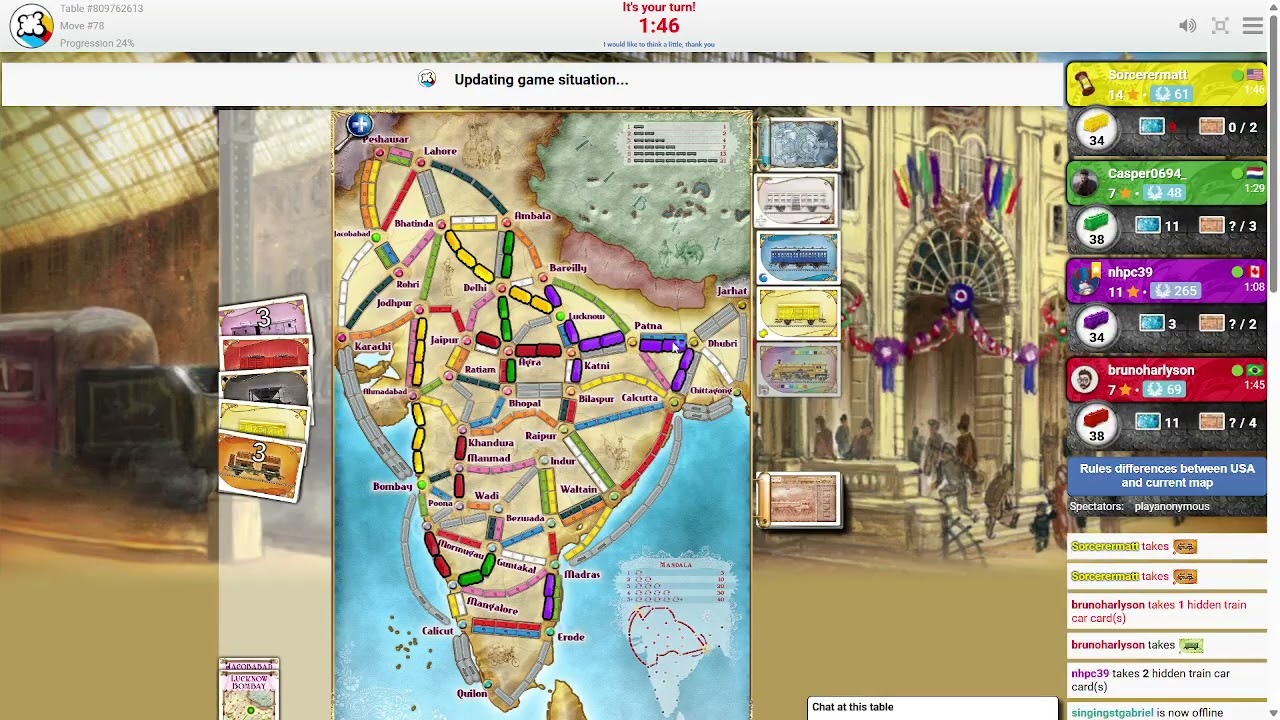Click nhpc39's destination ticket count icon
Viewport: 1280px width, 720px height.
pos(1211,324)
